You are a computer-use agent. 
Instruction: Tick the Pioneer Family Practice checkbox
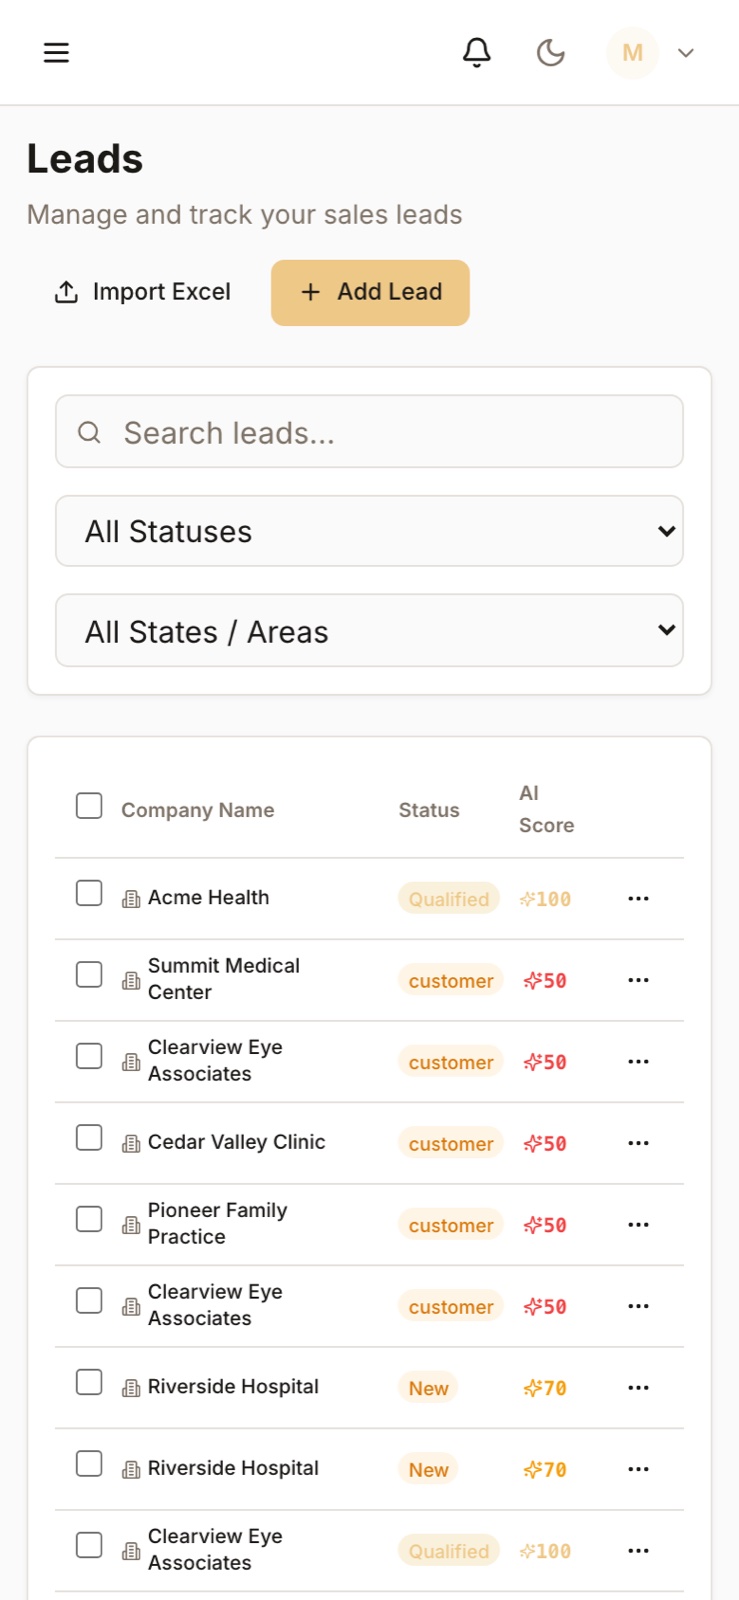89,1219
